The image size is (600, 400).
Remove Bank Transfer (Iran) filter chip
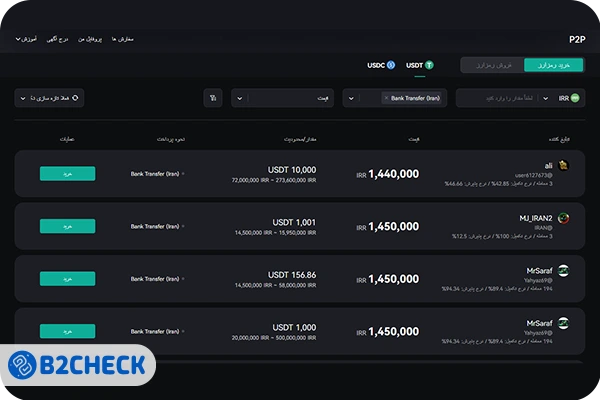coord(386,98)
